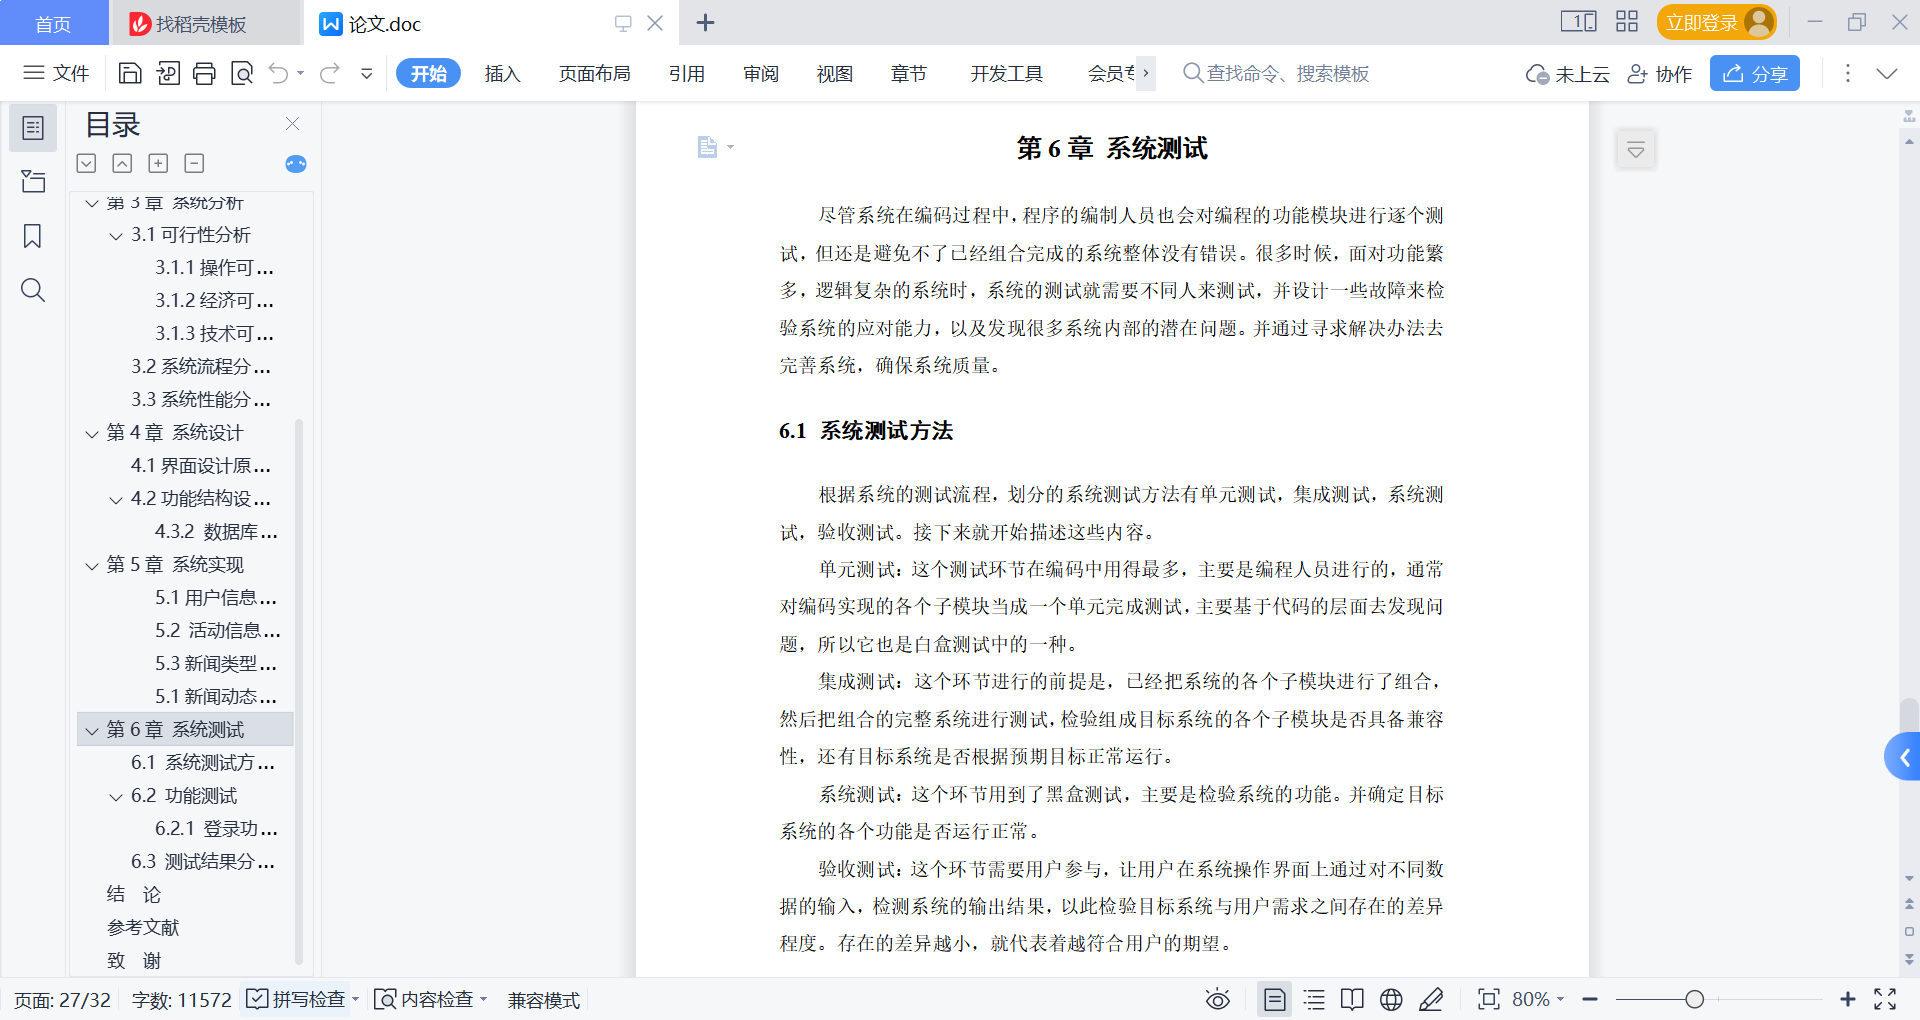Collapse the 6.2 功能测试 outline node
This screenshot has height=1020, width=1920.
116,796
